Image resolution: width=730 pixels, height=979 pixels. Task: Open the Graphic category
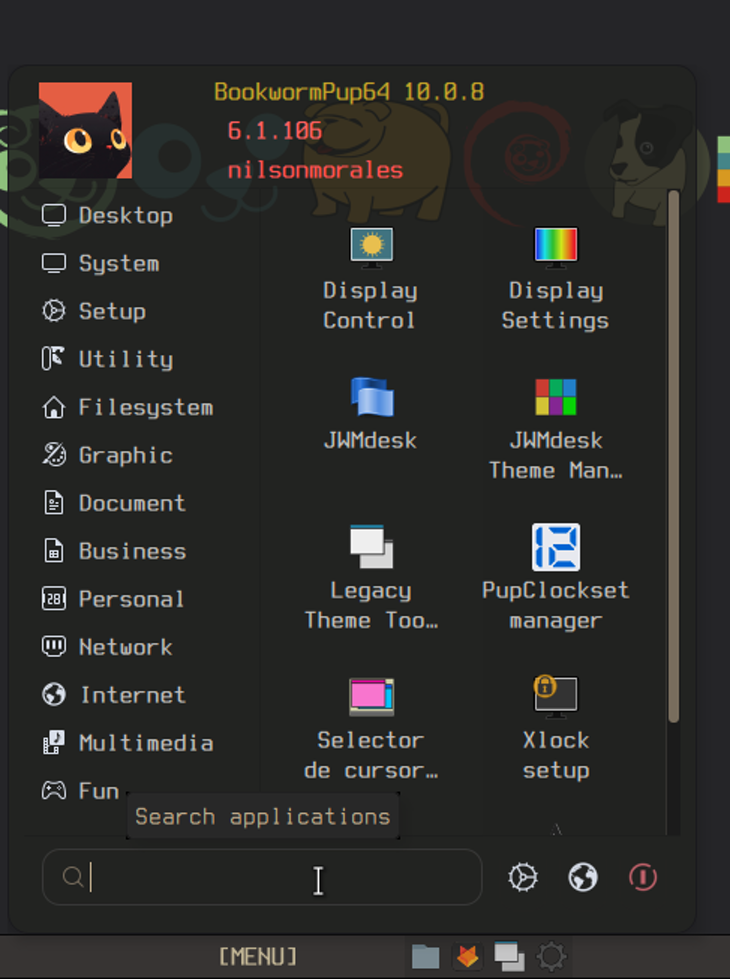[107, 455]
